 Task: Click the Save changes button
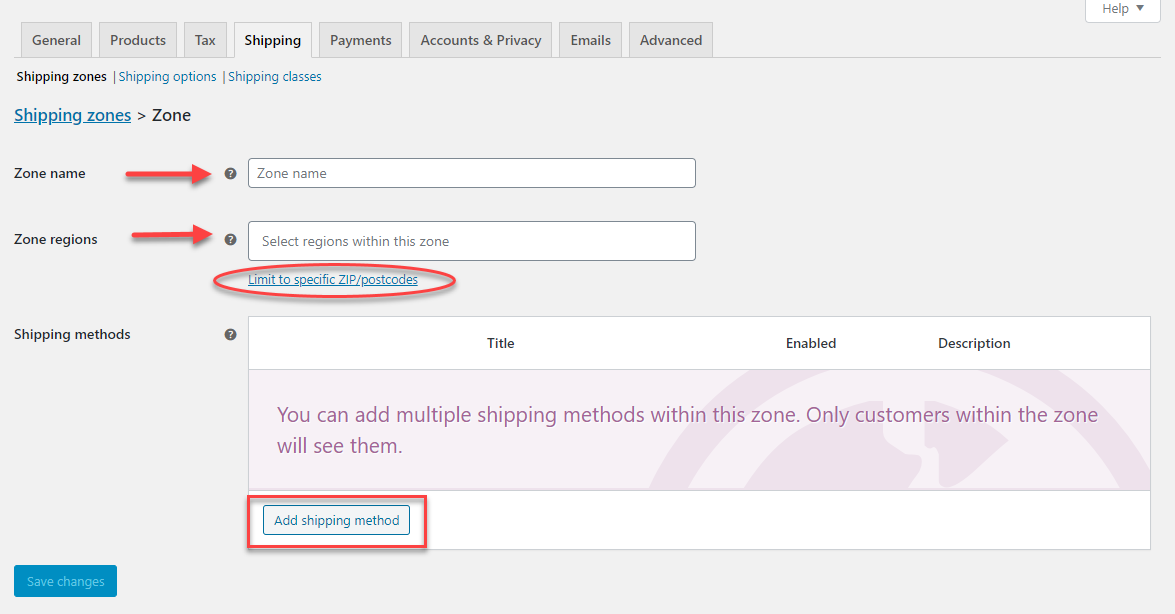point(65,581)
